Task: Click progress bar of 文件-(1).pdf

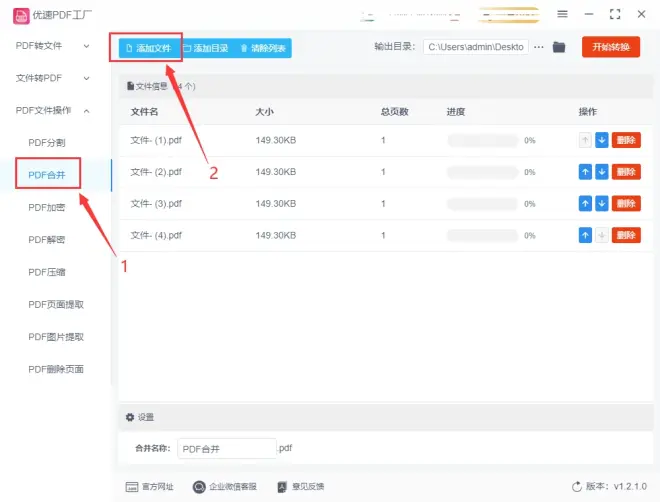Action: [483, 141]
